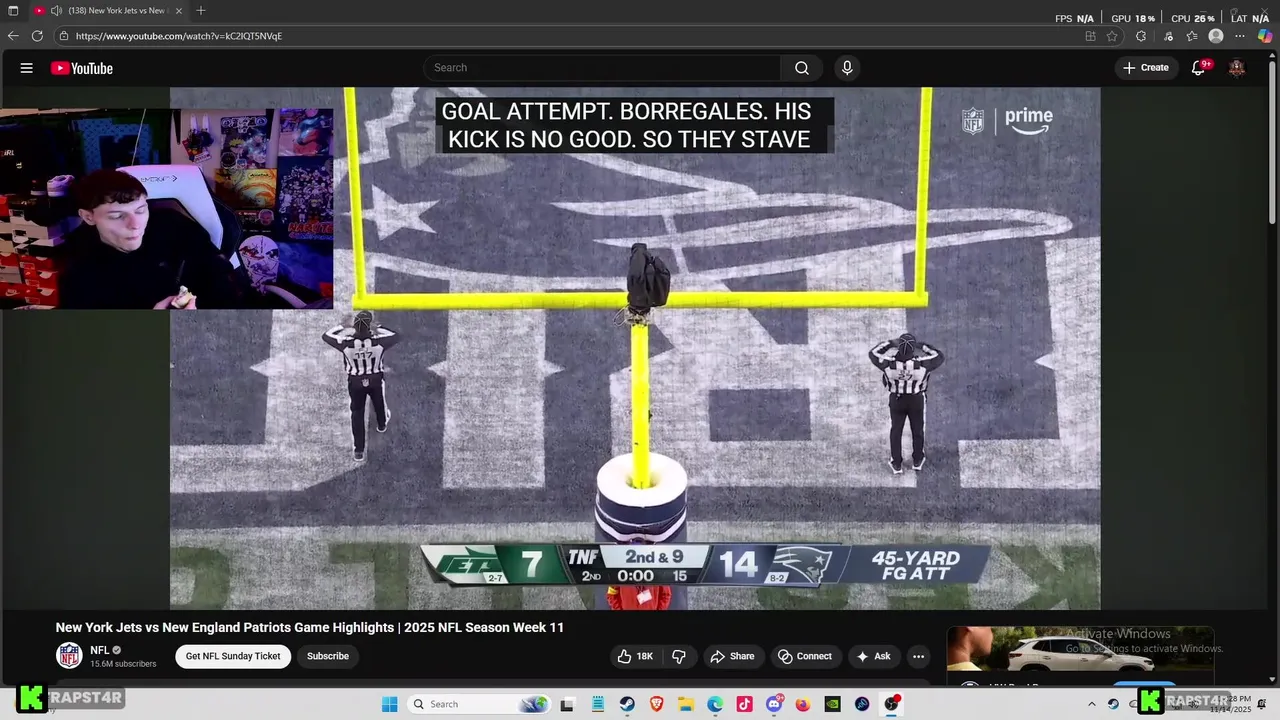Open File Explorer from the taskbar
Viewport: 1280px width, 720px height.
[686, 704]
